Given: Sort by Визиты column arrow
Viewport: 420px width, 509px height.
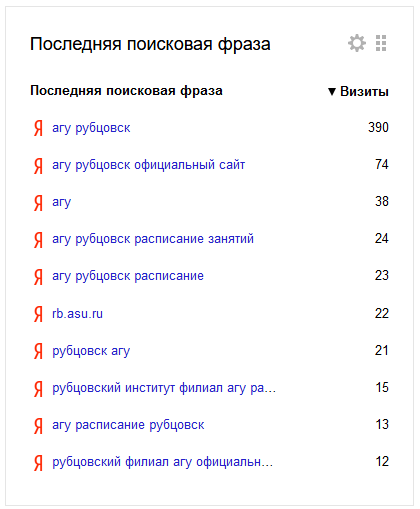Looking at the screenshot, I should click(x=331, y=92).
